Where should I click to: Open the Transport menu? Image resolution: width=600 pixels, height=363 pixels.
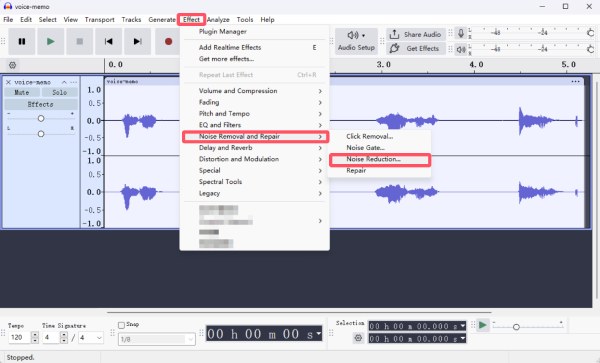coord(99,20)
